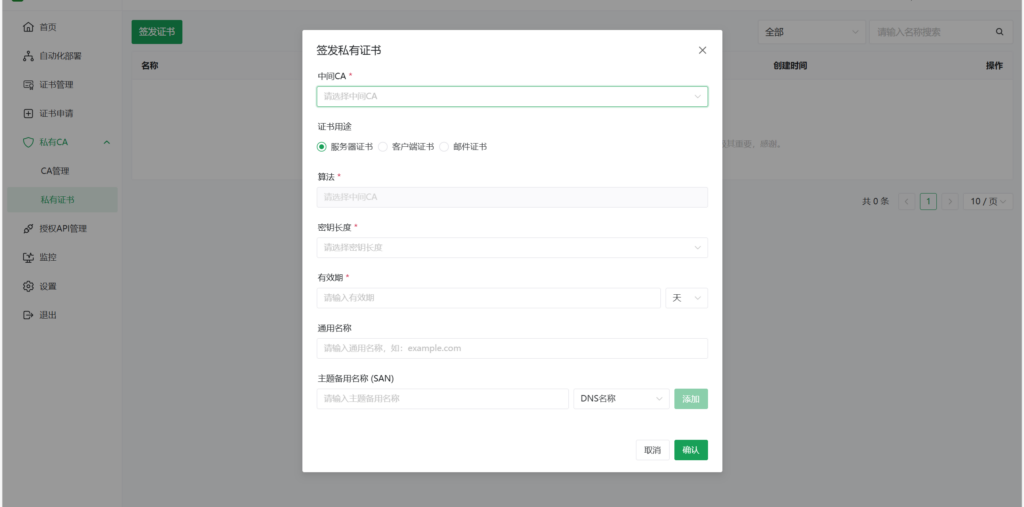Image resolution: width=1024 pixels, height=507 pixels.
Task: Click the logout icon in sidebar
Action: pyautogui.click(x=27, y=315)
